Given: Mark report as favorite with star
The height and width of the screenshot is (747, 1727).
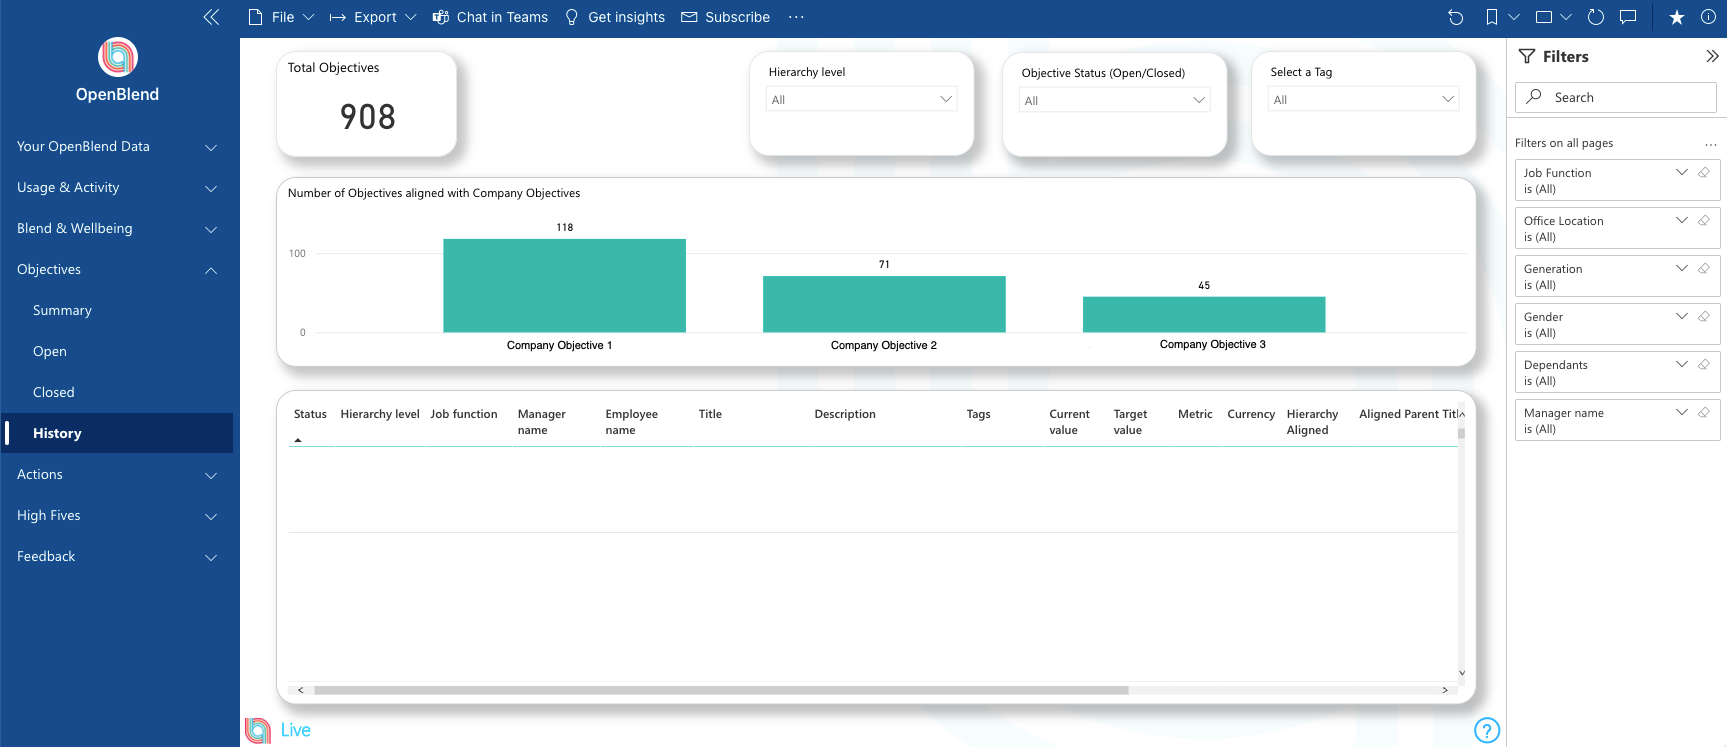Looking at the screenshot, I should click(1677, 17).
